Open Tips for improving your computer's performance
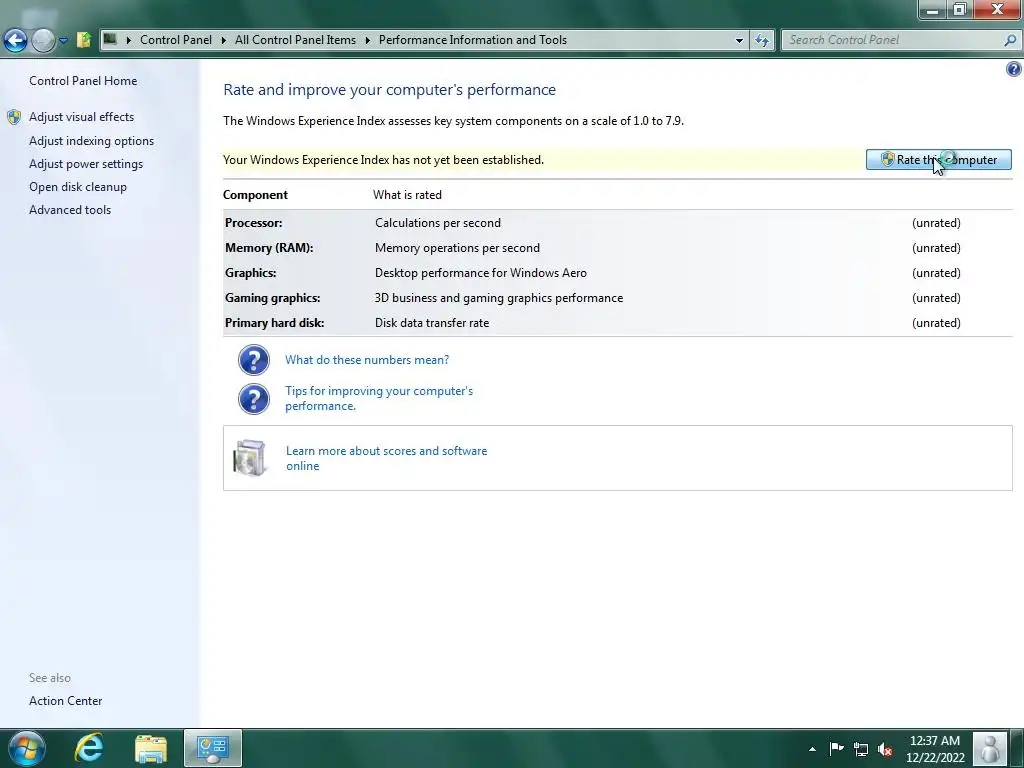Viewport: 1024px width, 768px height. point(379,398)
